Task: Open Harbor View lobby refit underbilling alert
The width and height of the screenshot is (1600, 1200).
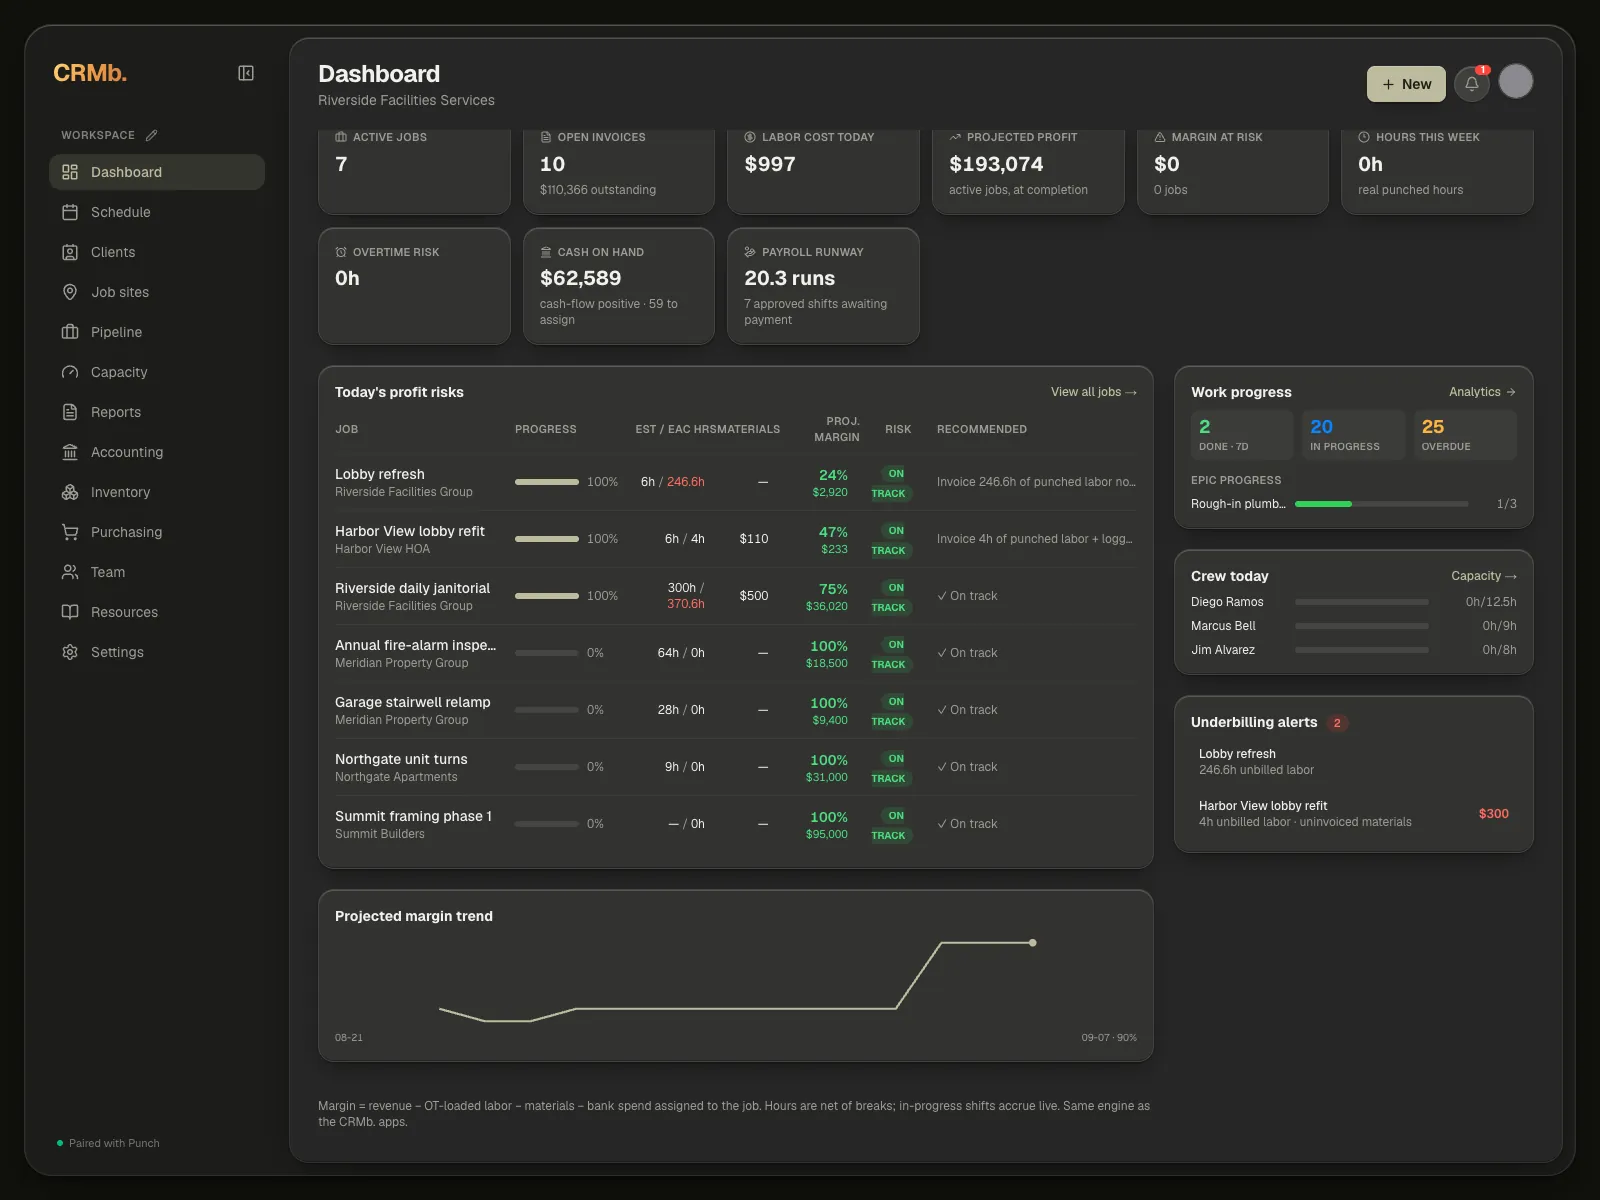Action: coord(1354,814)
